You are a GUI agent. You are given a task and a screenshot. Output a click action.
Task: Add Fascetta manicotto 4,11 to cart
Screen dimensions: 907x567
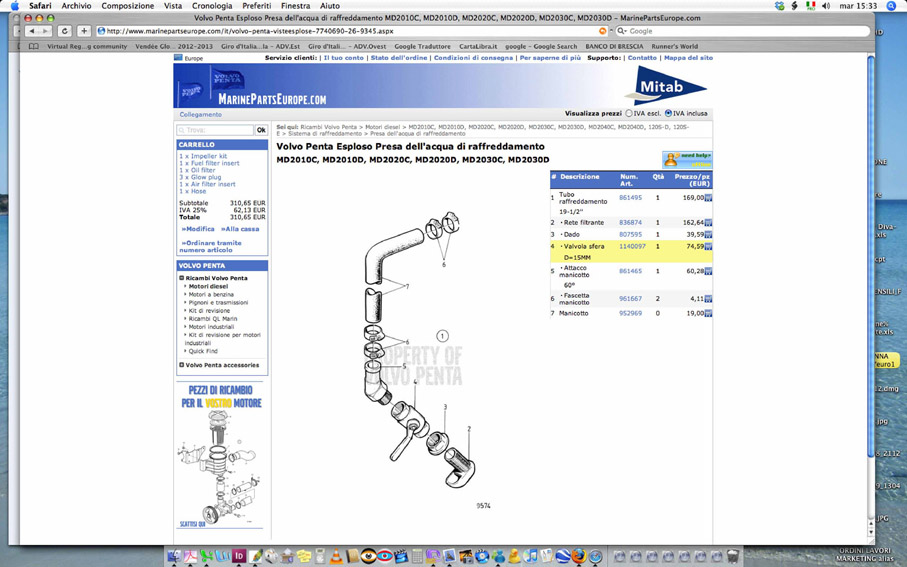(708, 299)
